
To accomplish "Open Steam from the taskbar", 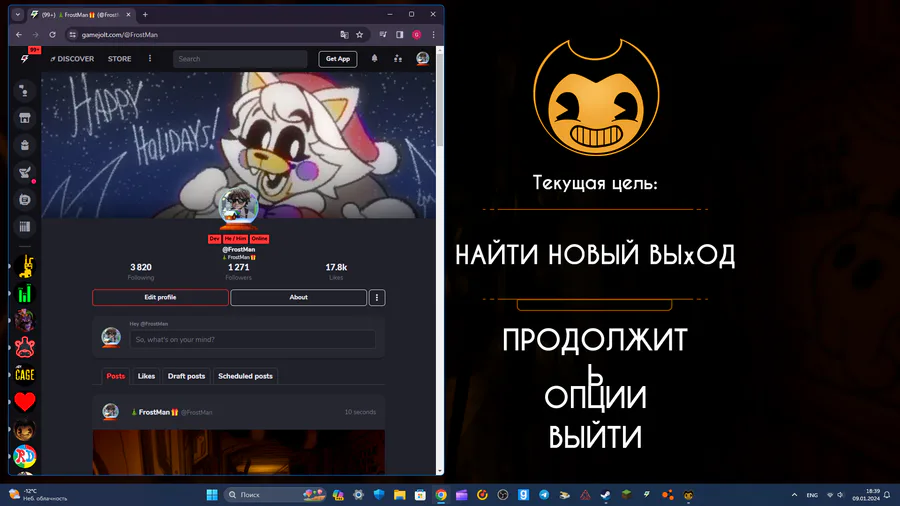I will 606,495.
